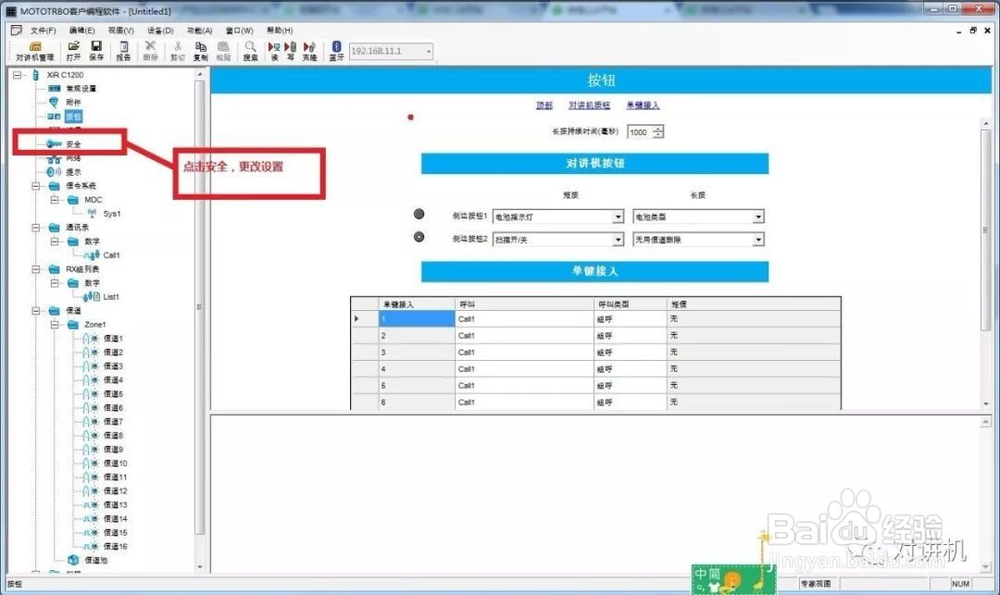Open the 安全 security tree node
Viewport: 1000px width, 595px height.
pos(73,144)
